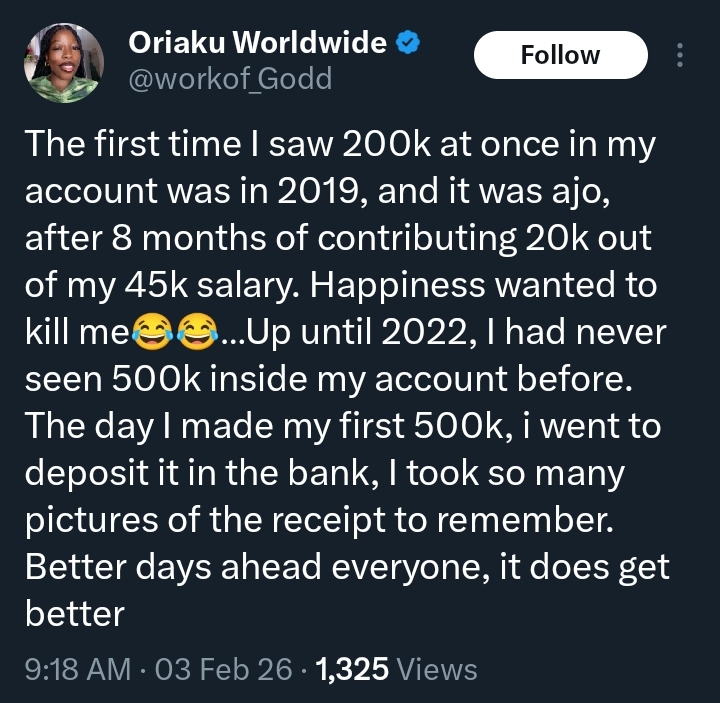Click the blue verified badge
Viewport: 720px width, 703px height.
click(409, 43)
